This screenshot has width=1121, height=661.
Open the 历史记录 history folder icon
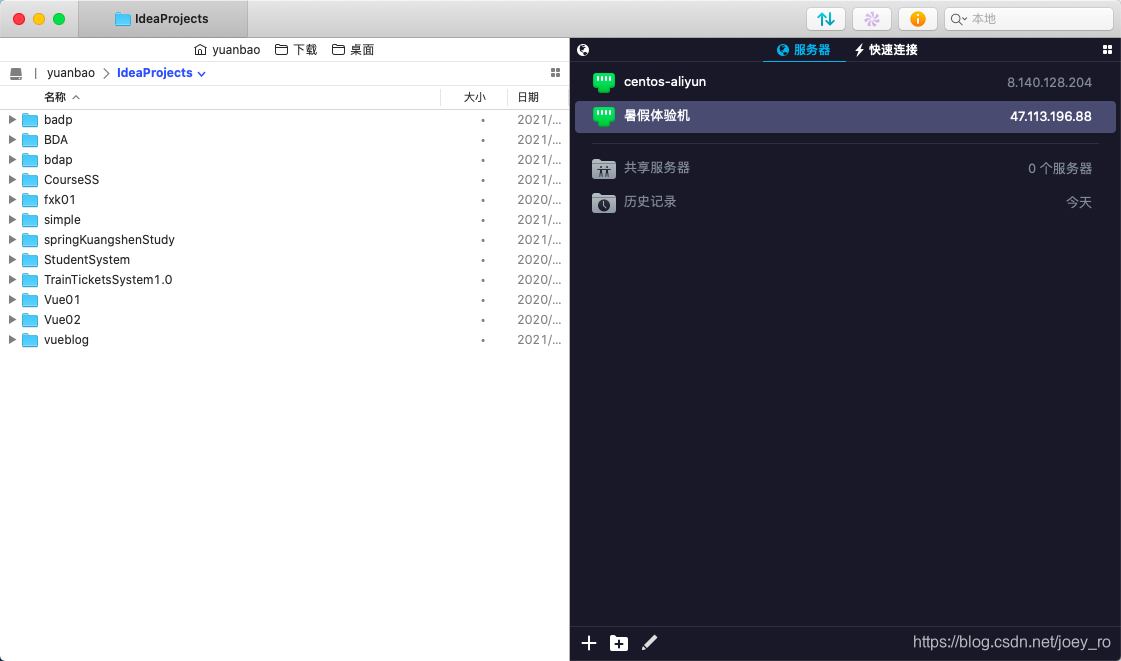tap(604, 202)
